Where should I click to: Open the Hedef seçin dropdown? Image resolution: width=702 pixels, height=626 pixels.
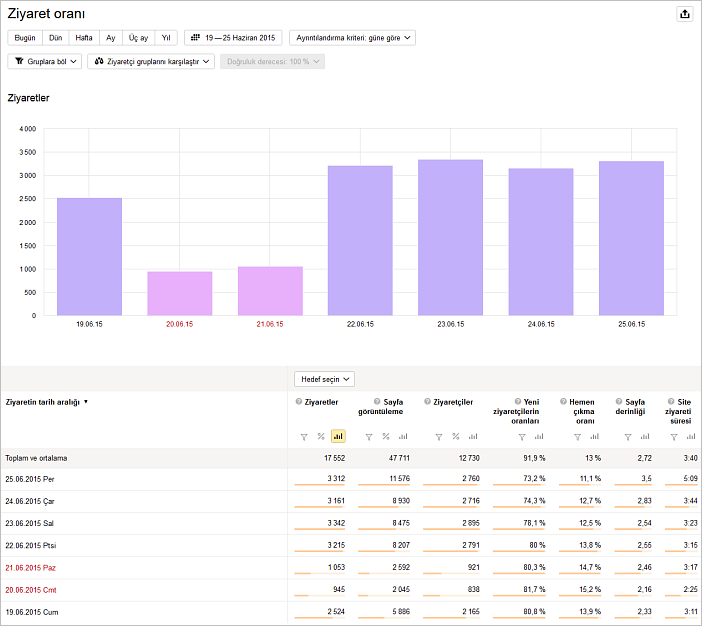(325, 379)
